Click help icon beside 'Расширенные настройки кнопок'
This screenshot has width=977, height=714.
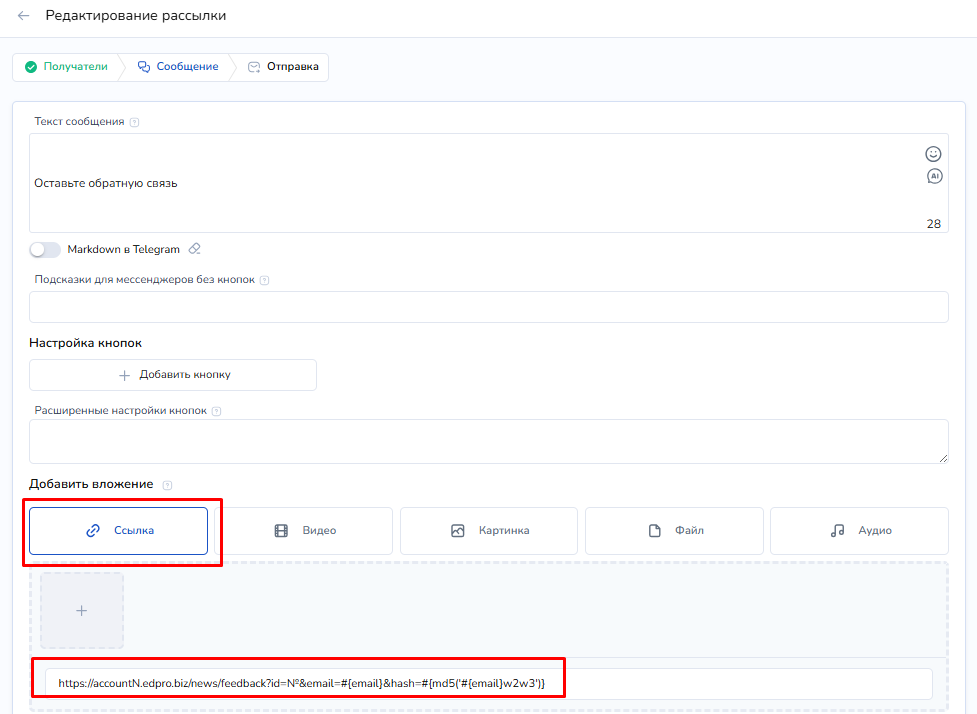[217, 411]
